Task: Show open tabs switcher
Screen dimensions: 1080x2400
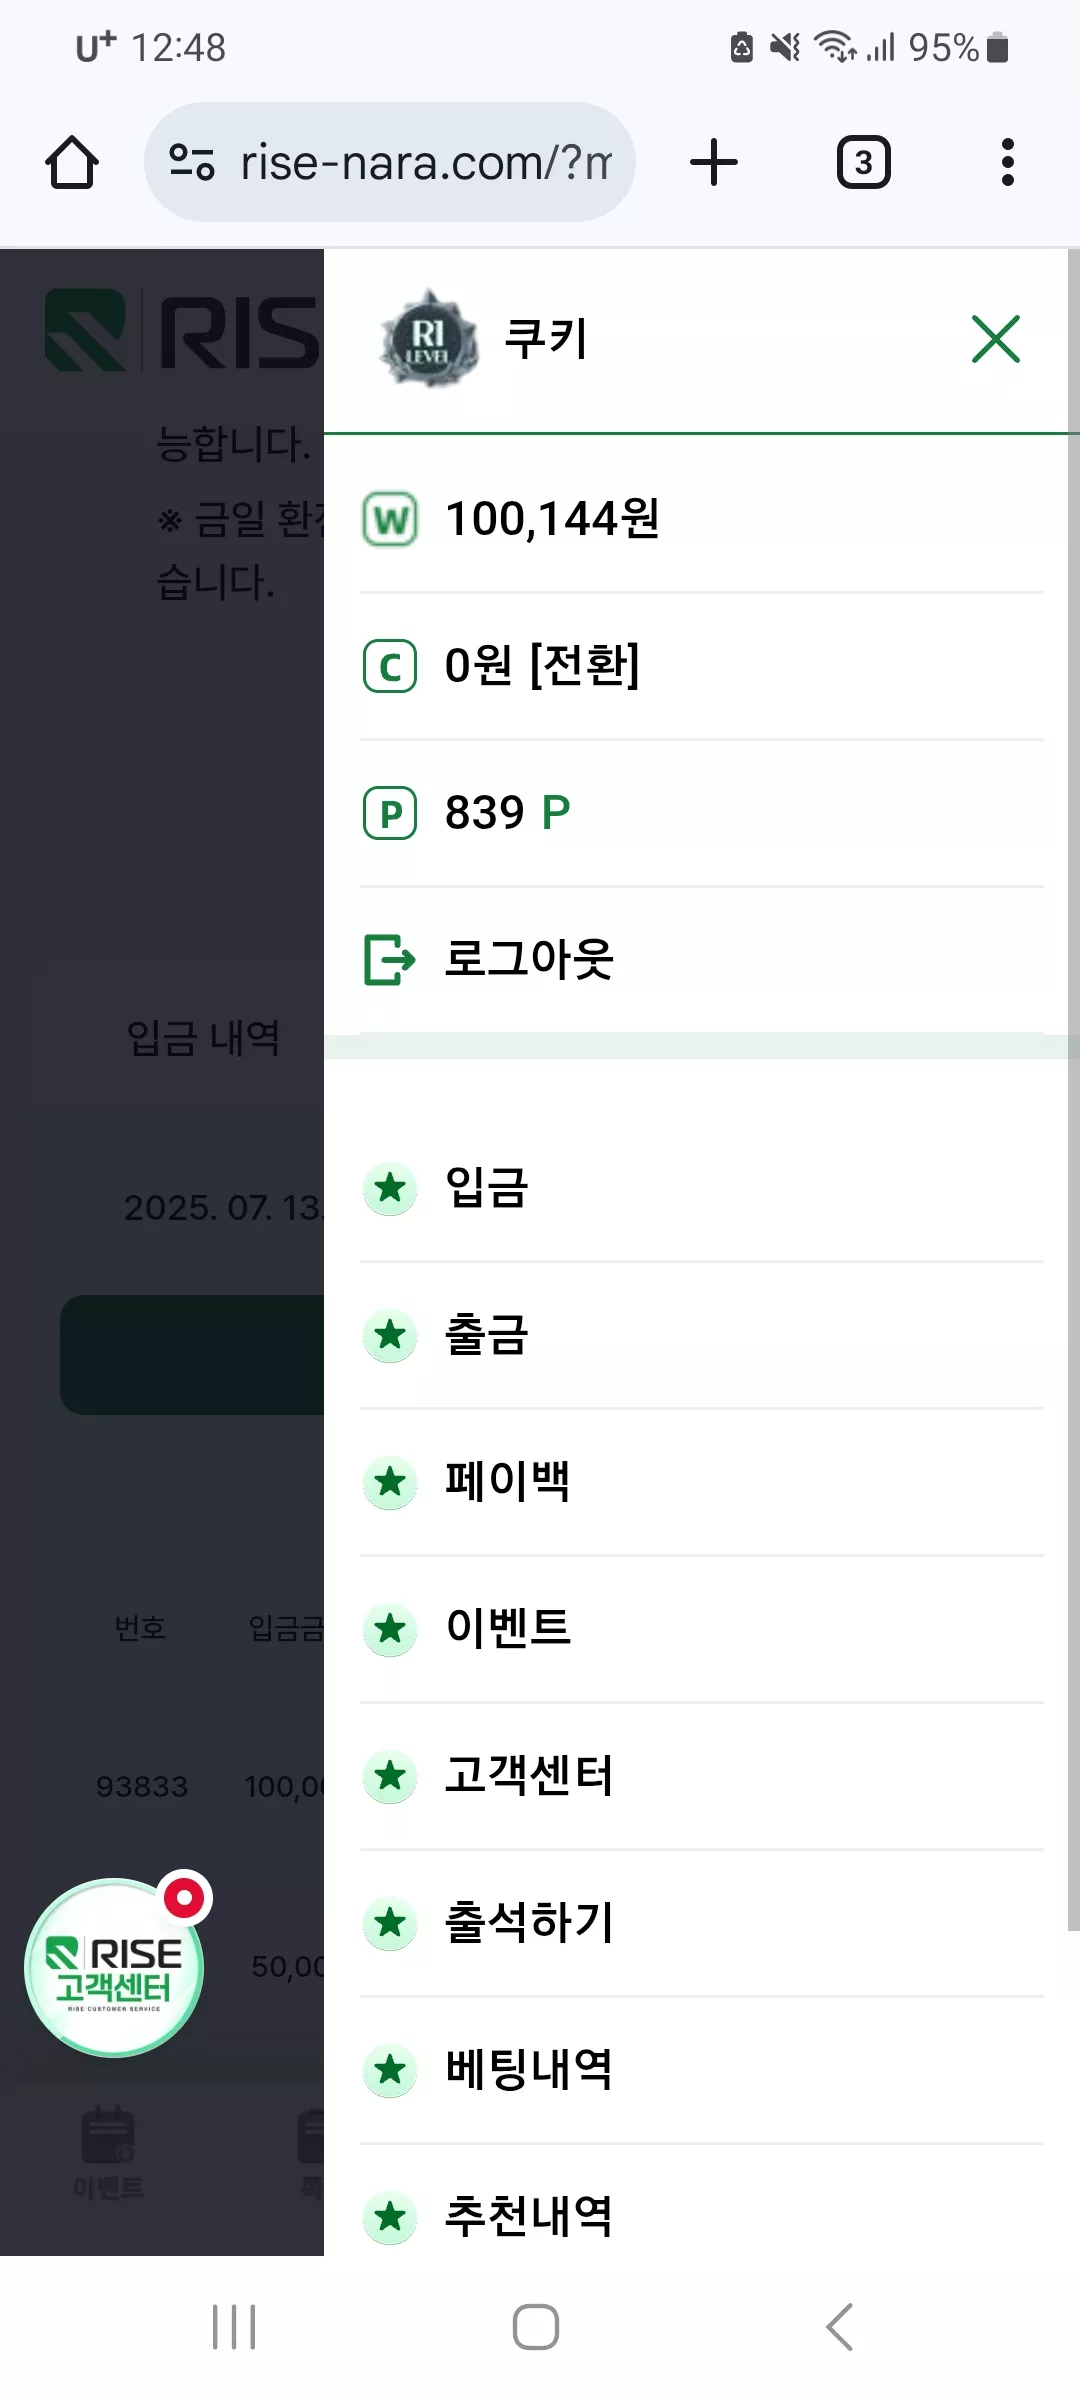Action: (x=864, y=162)
